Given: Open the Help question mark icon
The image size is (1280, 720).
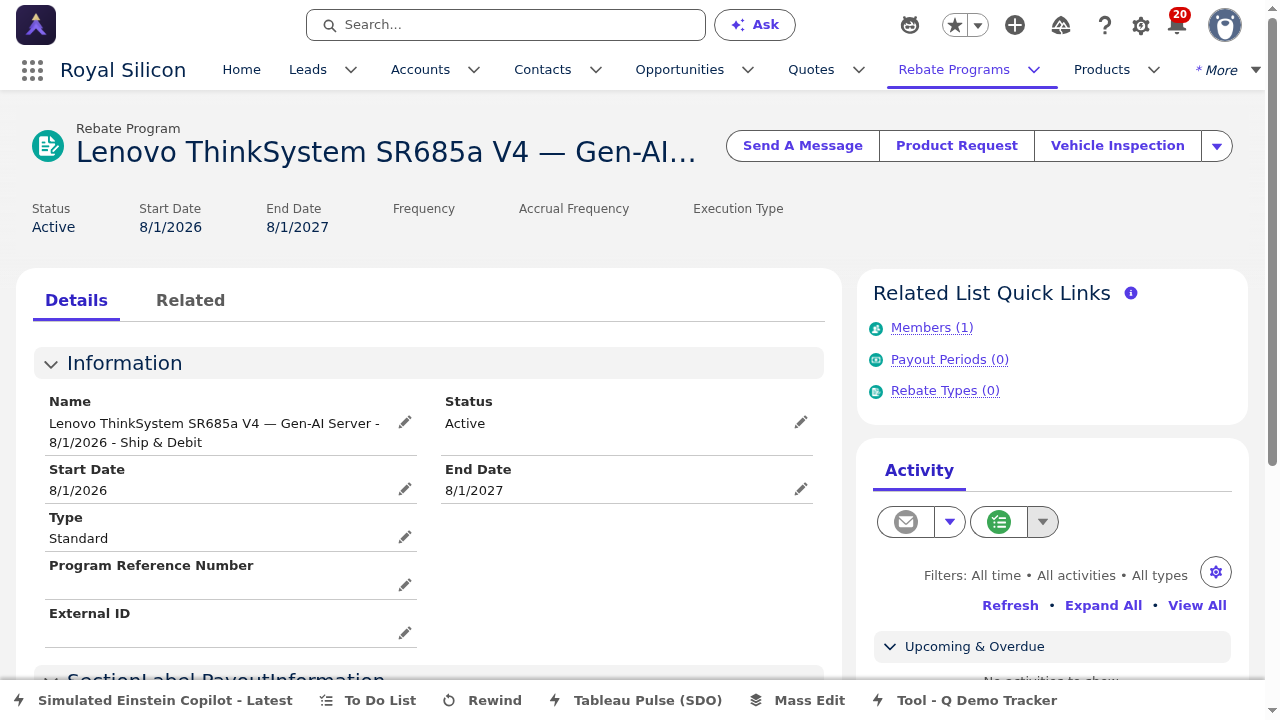Looking at the screenshot, I should (1105, 25).
